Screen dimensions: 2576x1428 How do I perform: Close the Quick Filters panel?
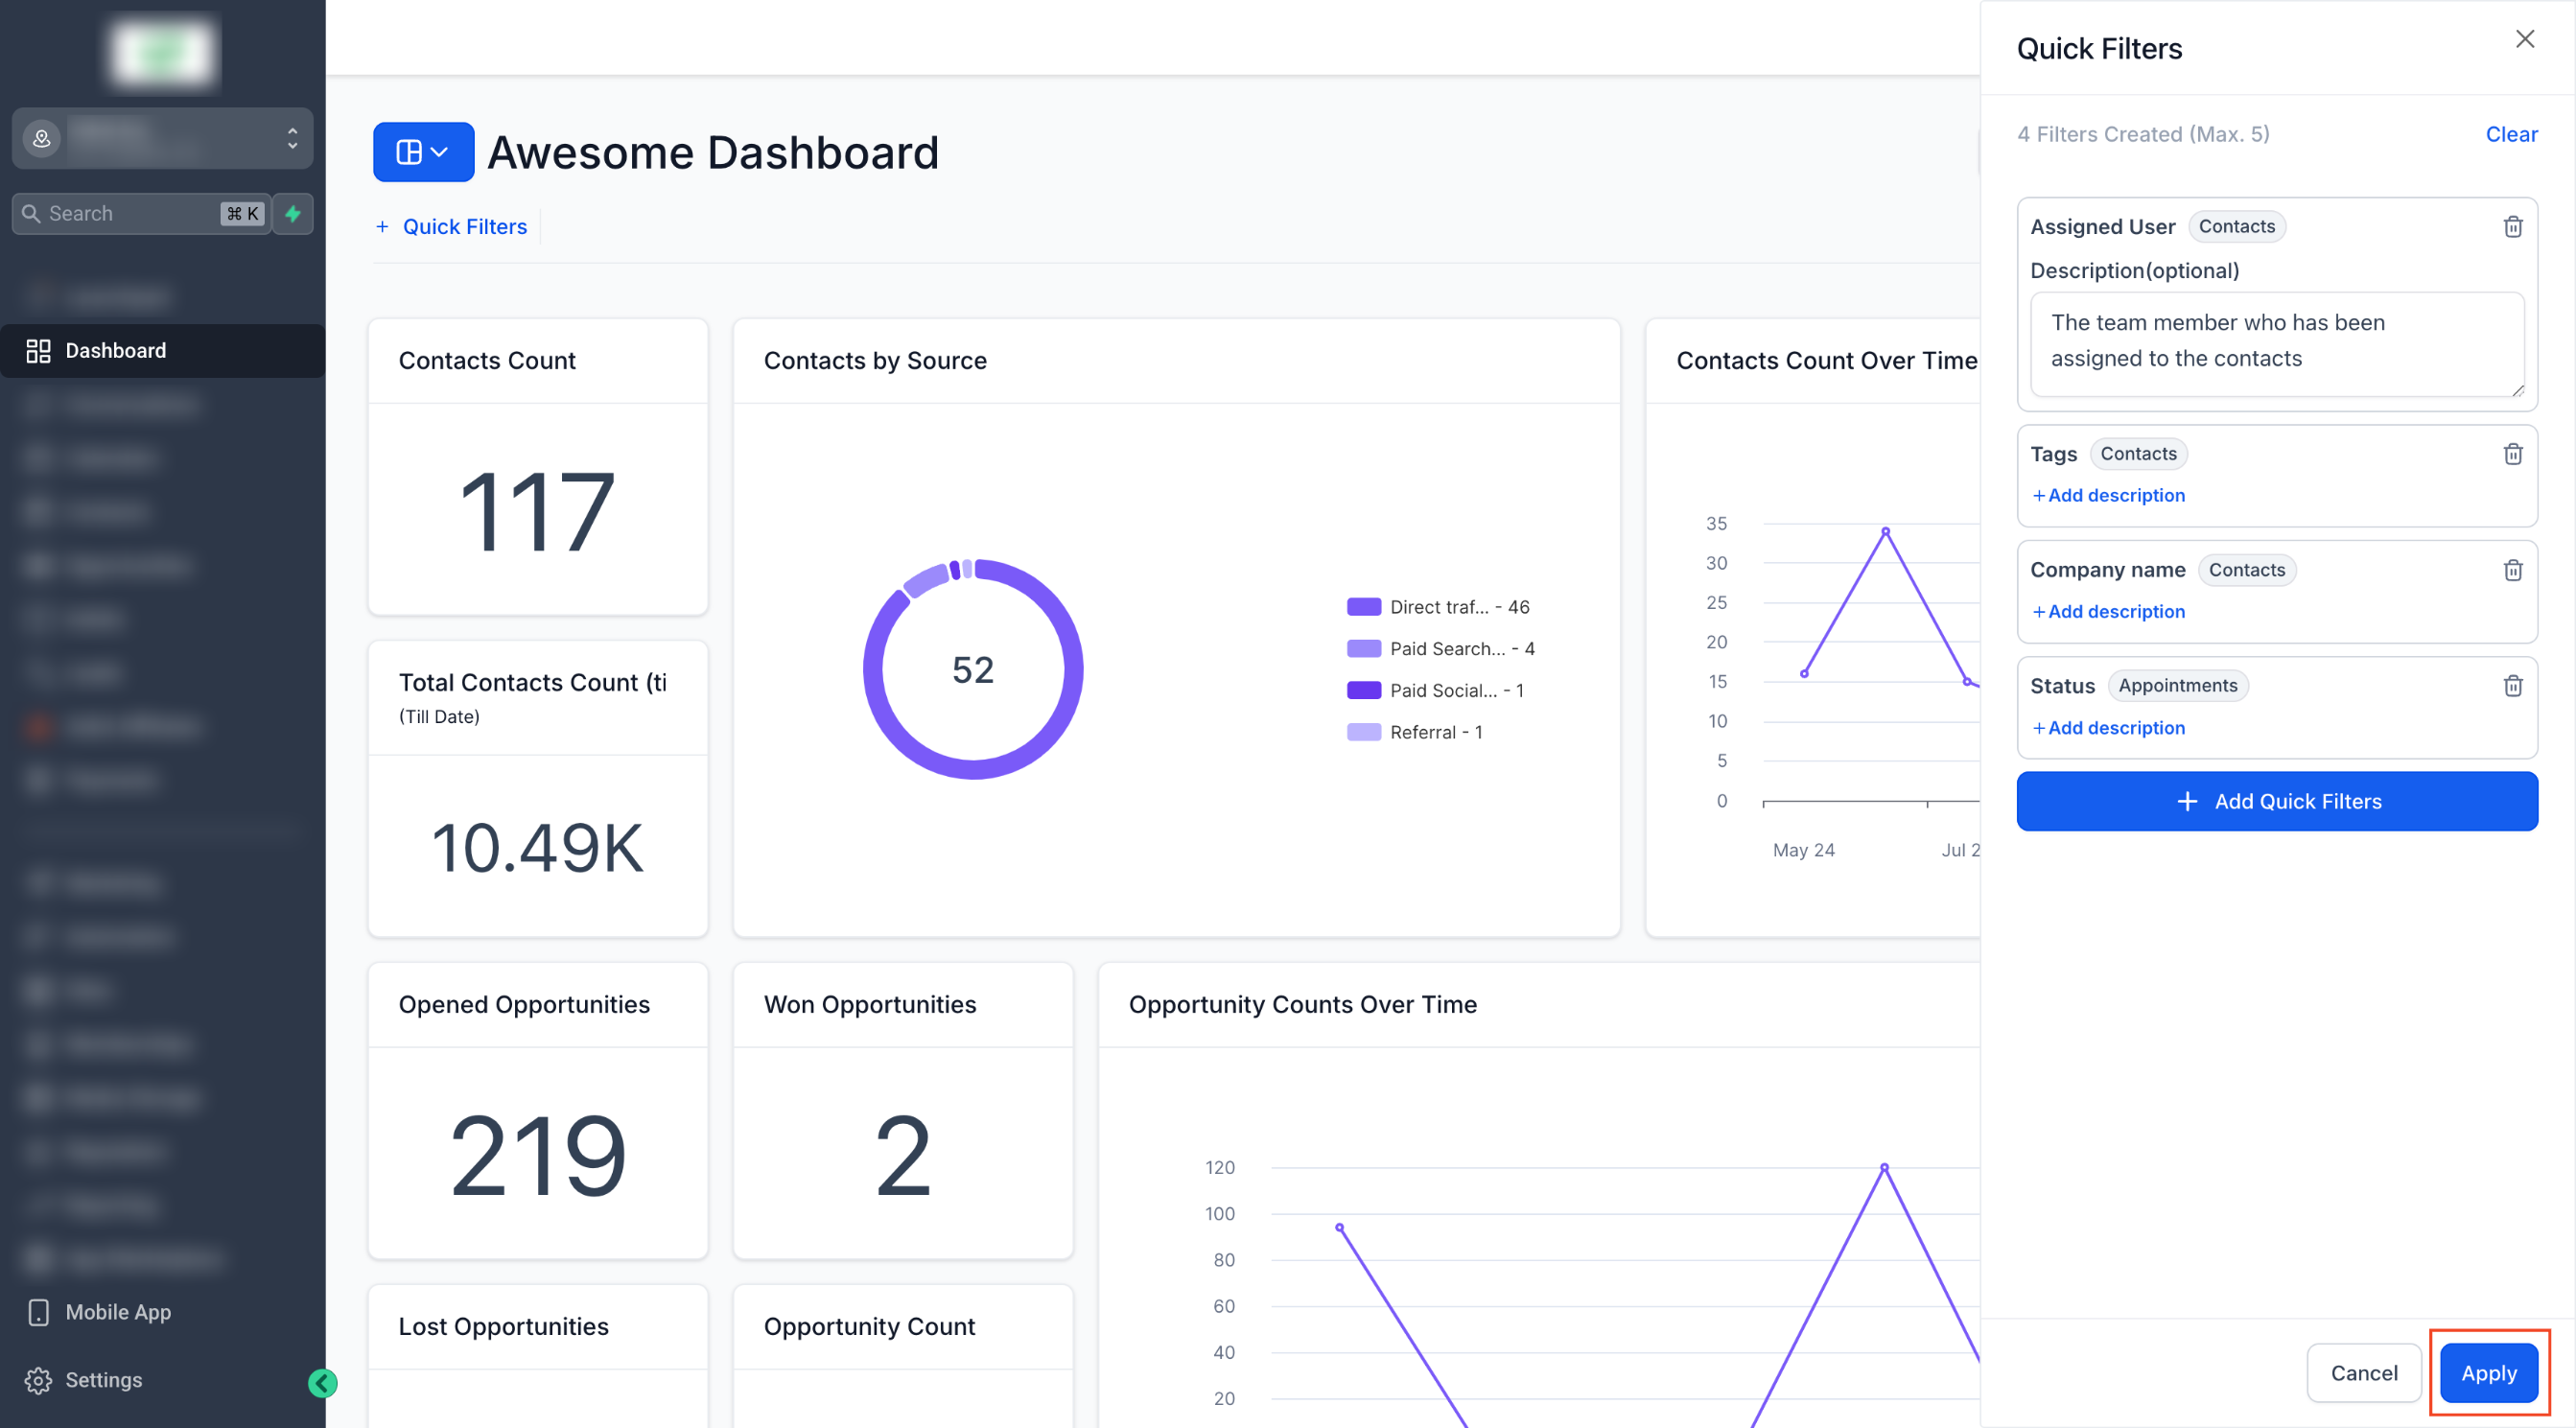(2524, 39)
